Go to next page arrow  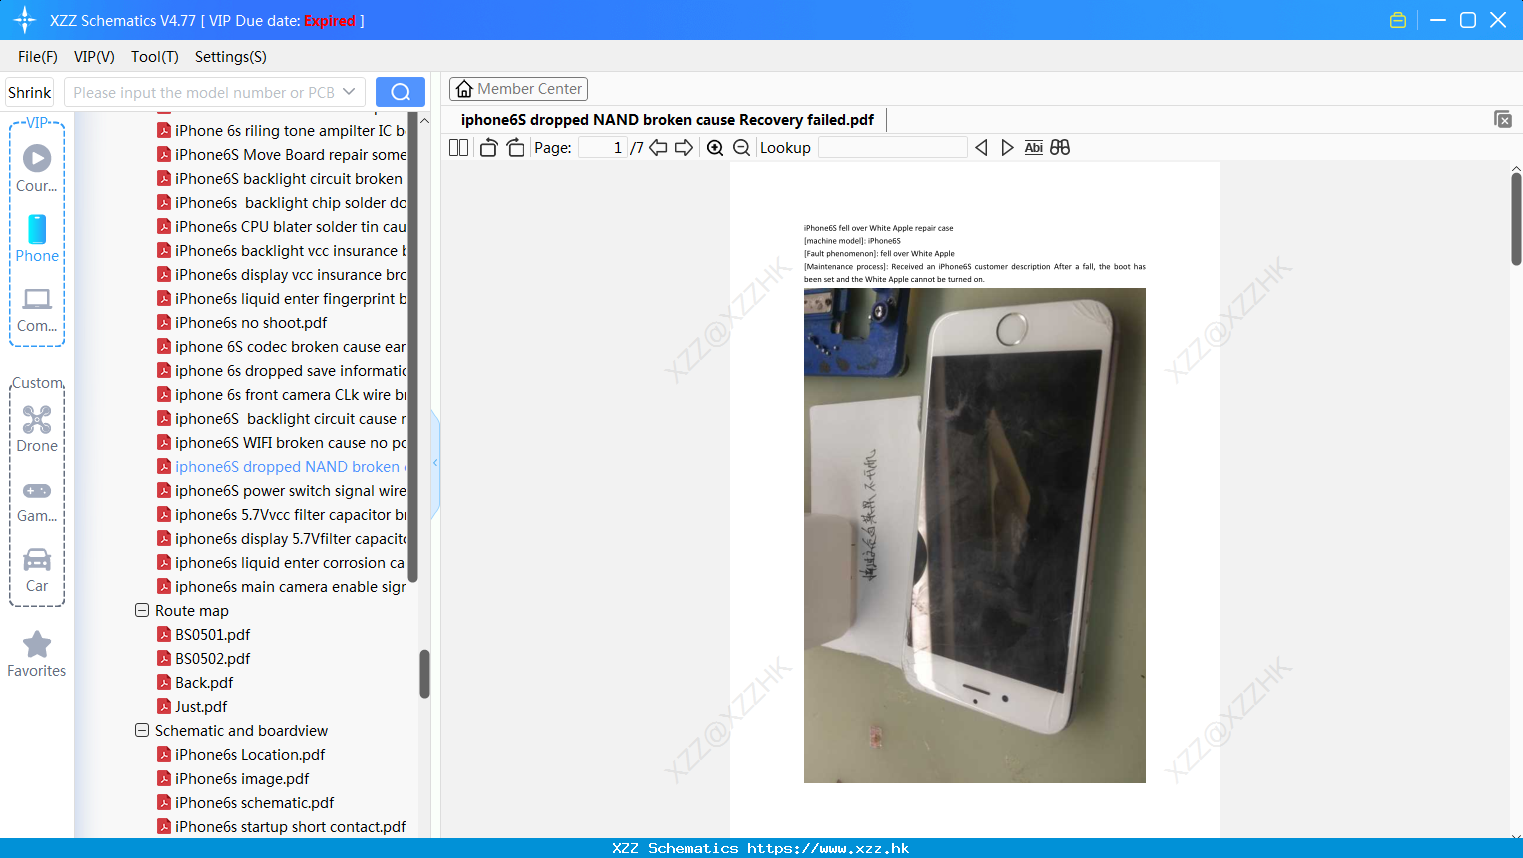684,148
